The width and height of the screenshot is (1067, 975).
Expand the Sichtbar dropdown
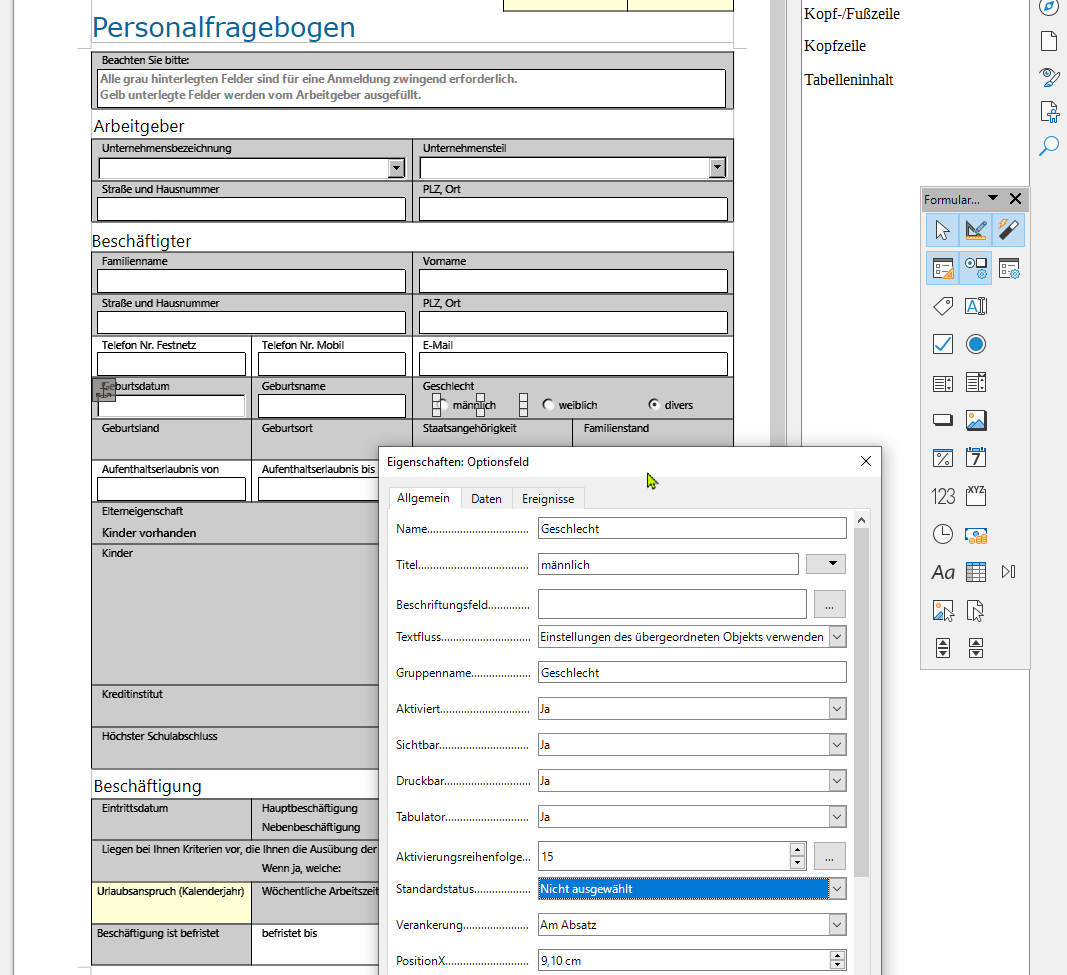(838, 745)
